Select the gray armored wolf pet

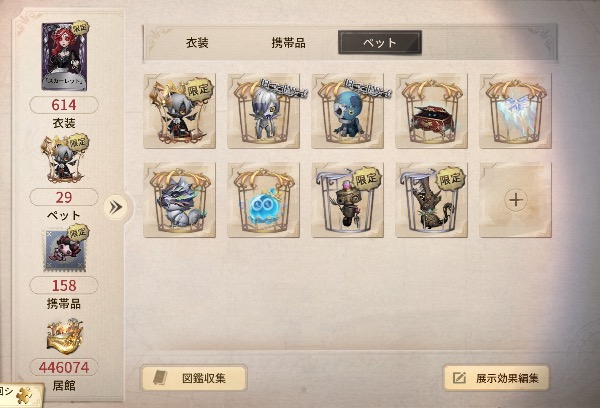point(179,200)
